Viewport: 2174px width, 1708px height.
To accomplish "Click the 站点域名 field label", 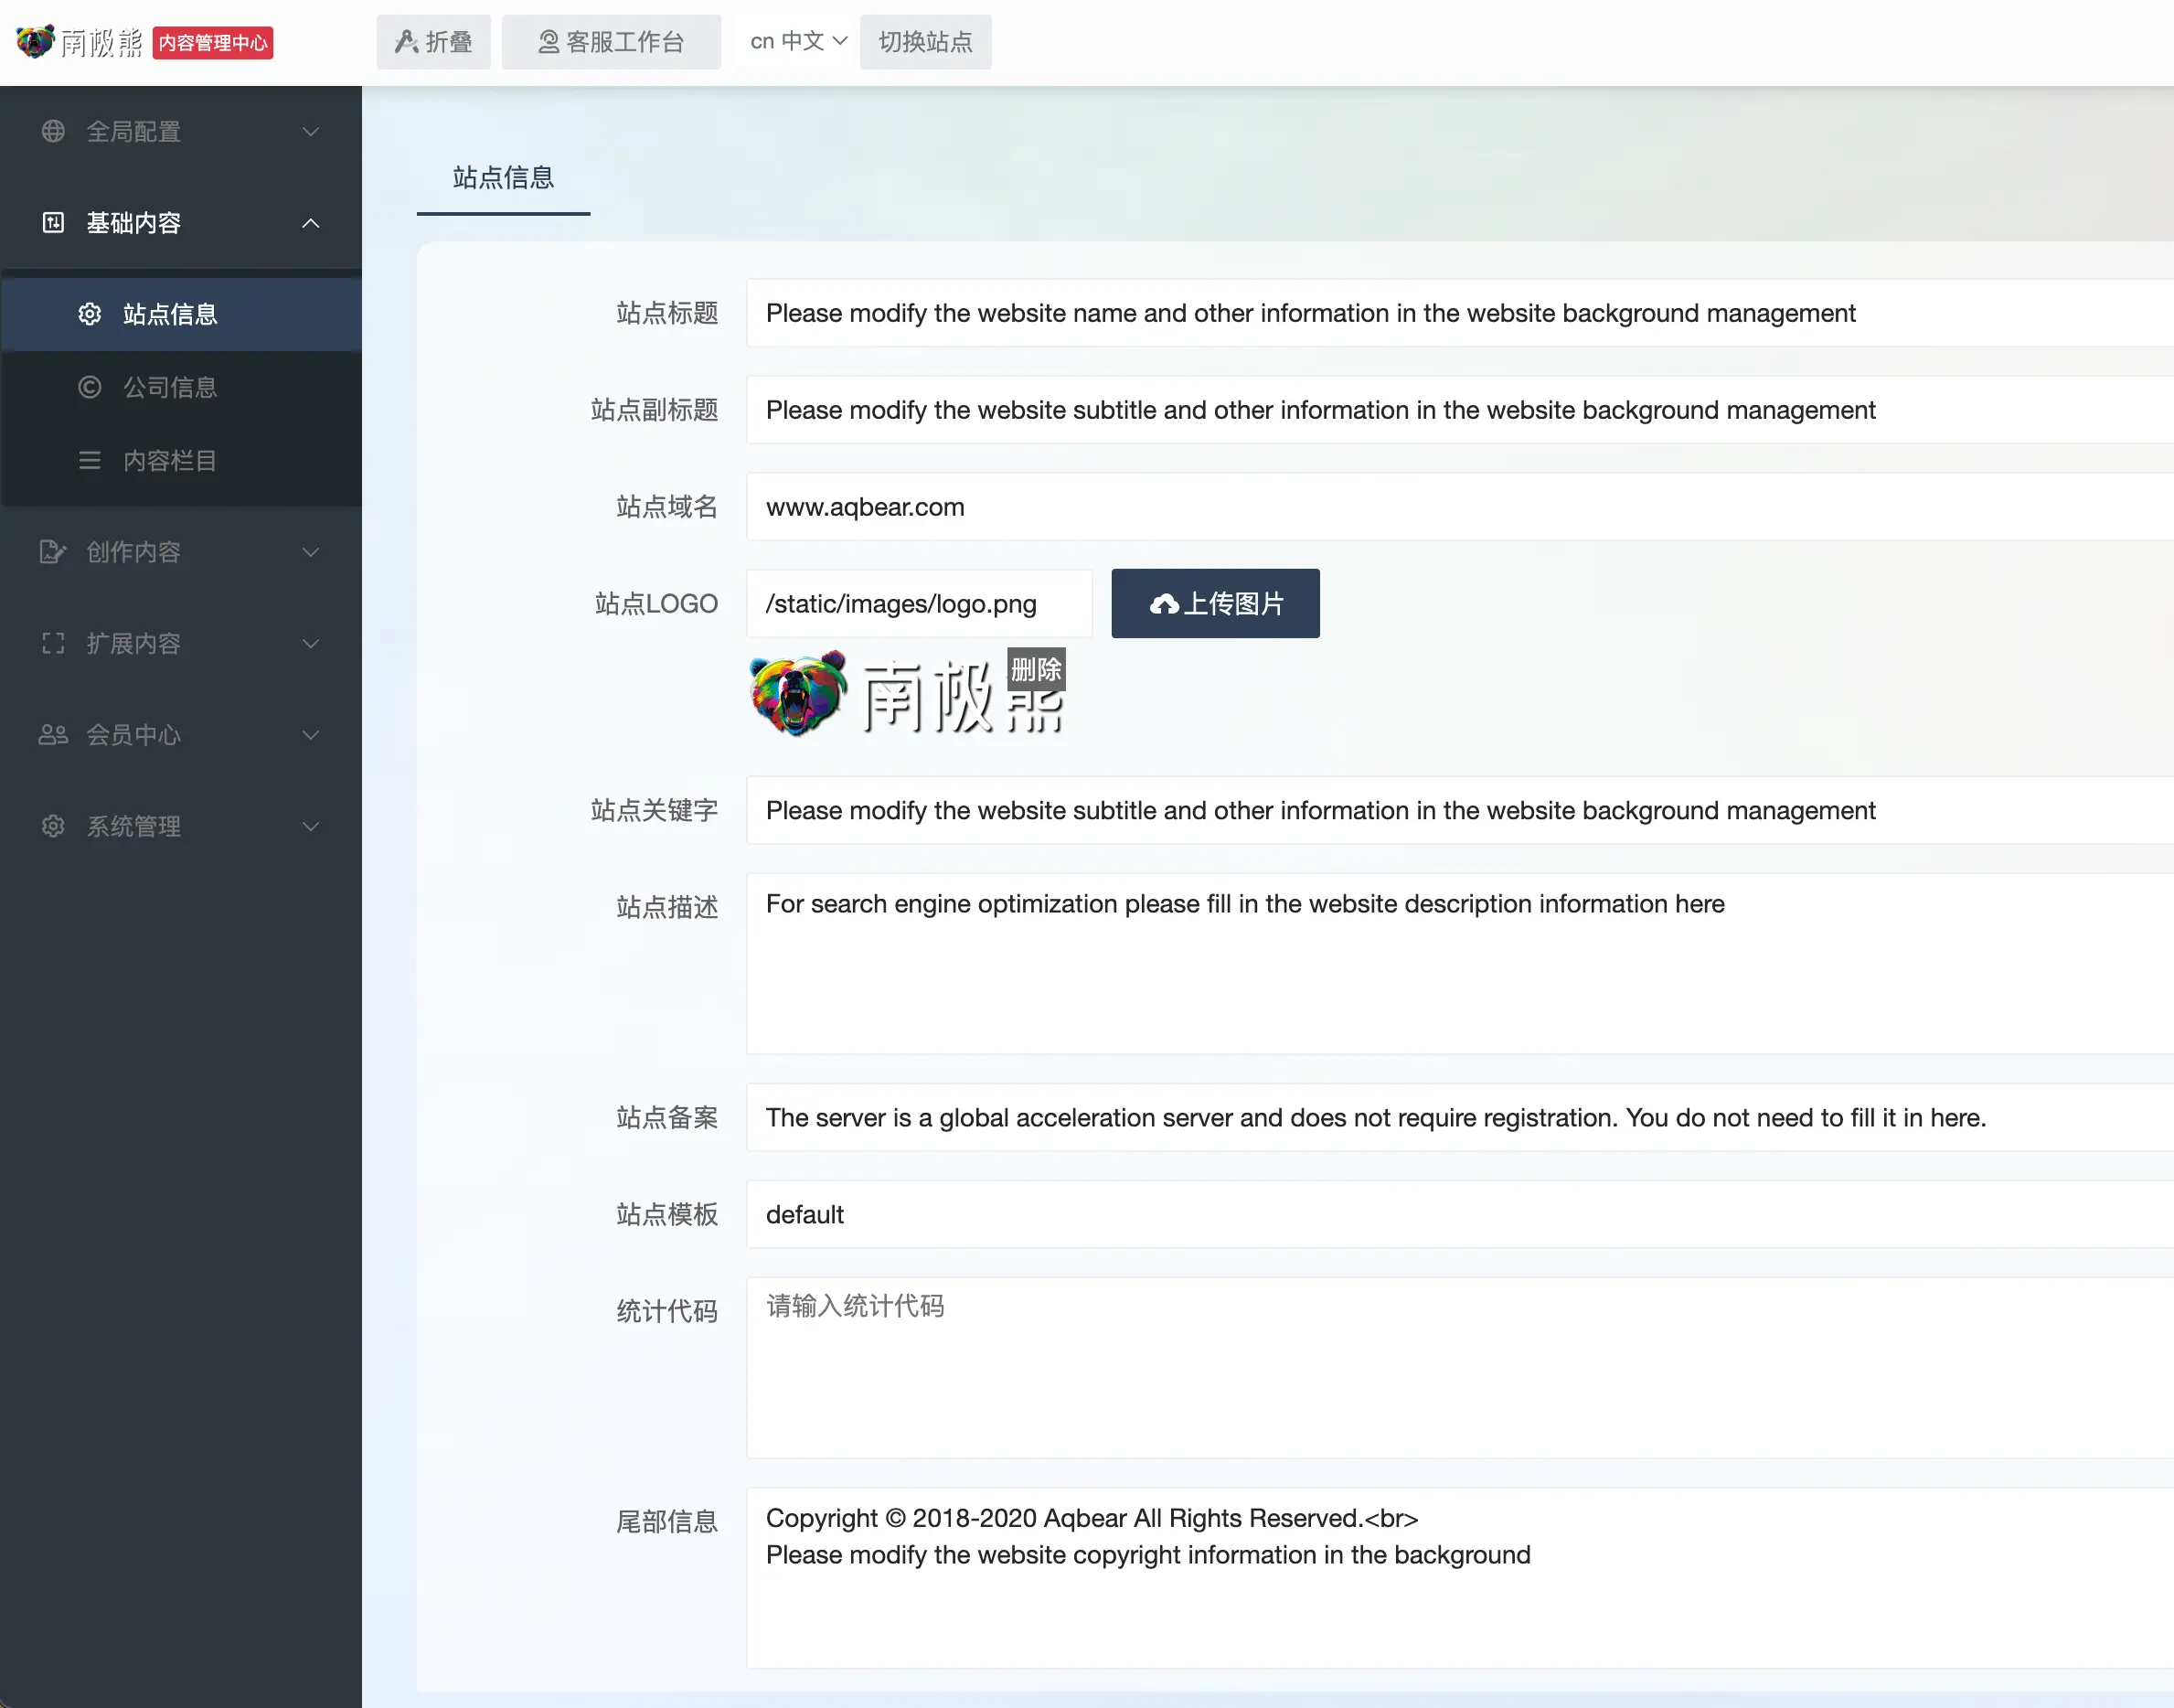I will point(667,507).
